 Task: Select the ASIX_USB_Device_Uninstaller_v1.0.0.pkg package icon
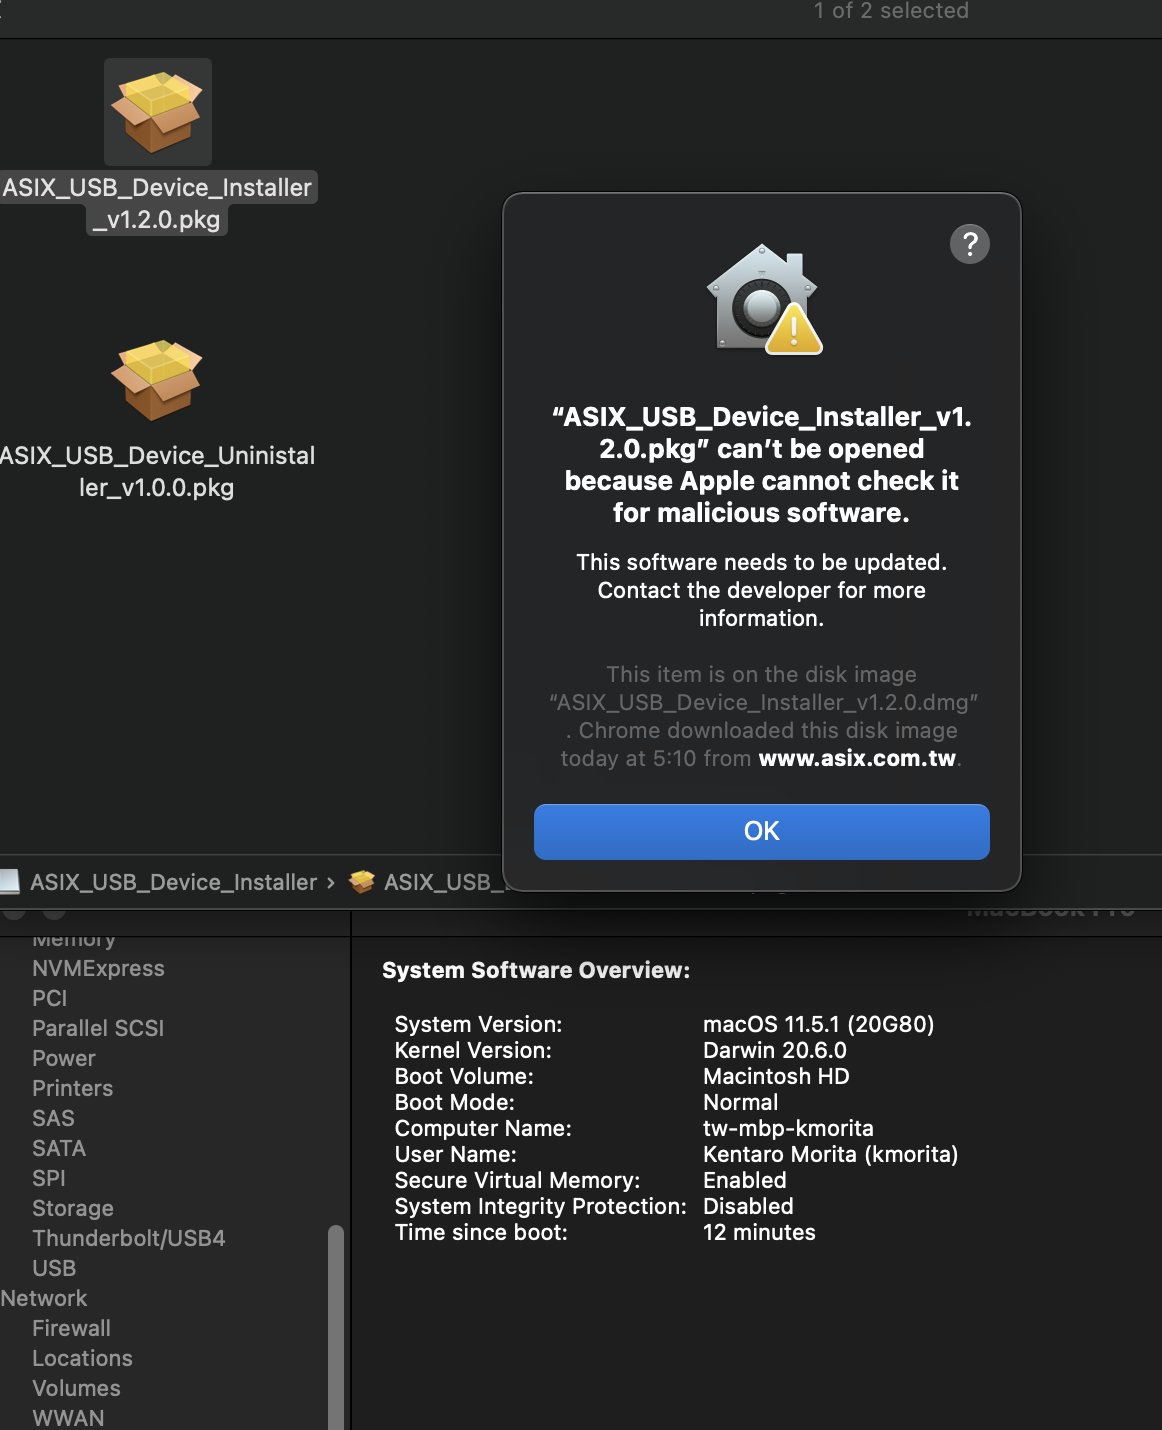pyautogui.click(x=157, y=380)
